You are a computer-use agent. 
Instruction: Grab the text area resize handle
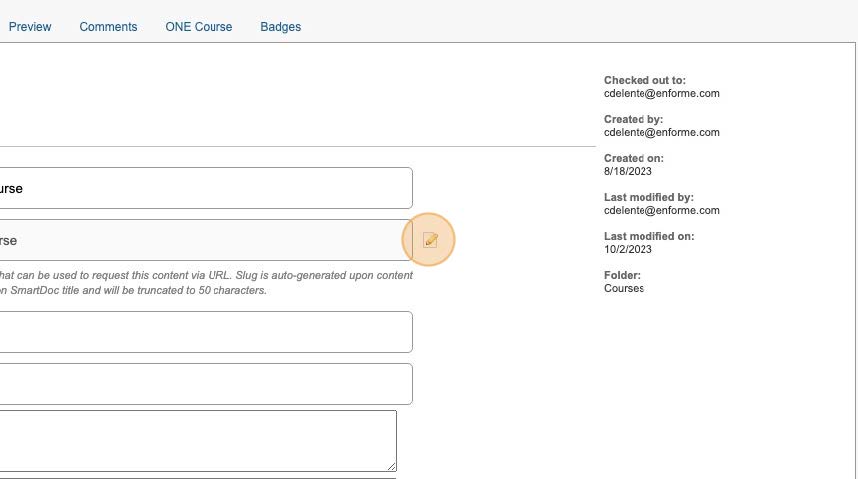[391, 465]
